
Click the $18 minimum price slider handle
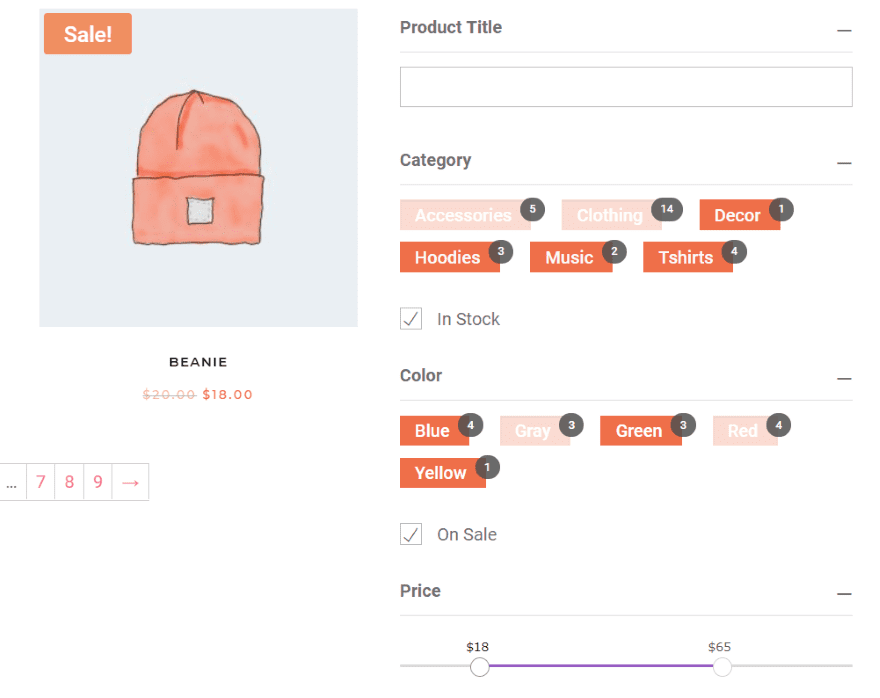tap(480, 666)
